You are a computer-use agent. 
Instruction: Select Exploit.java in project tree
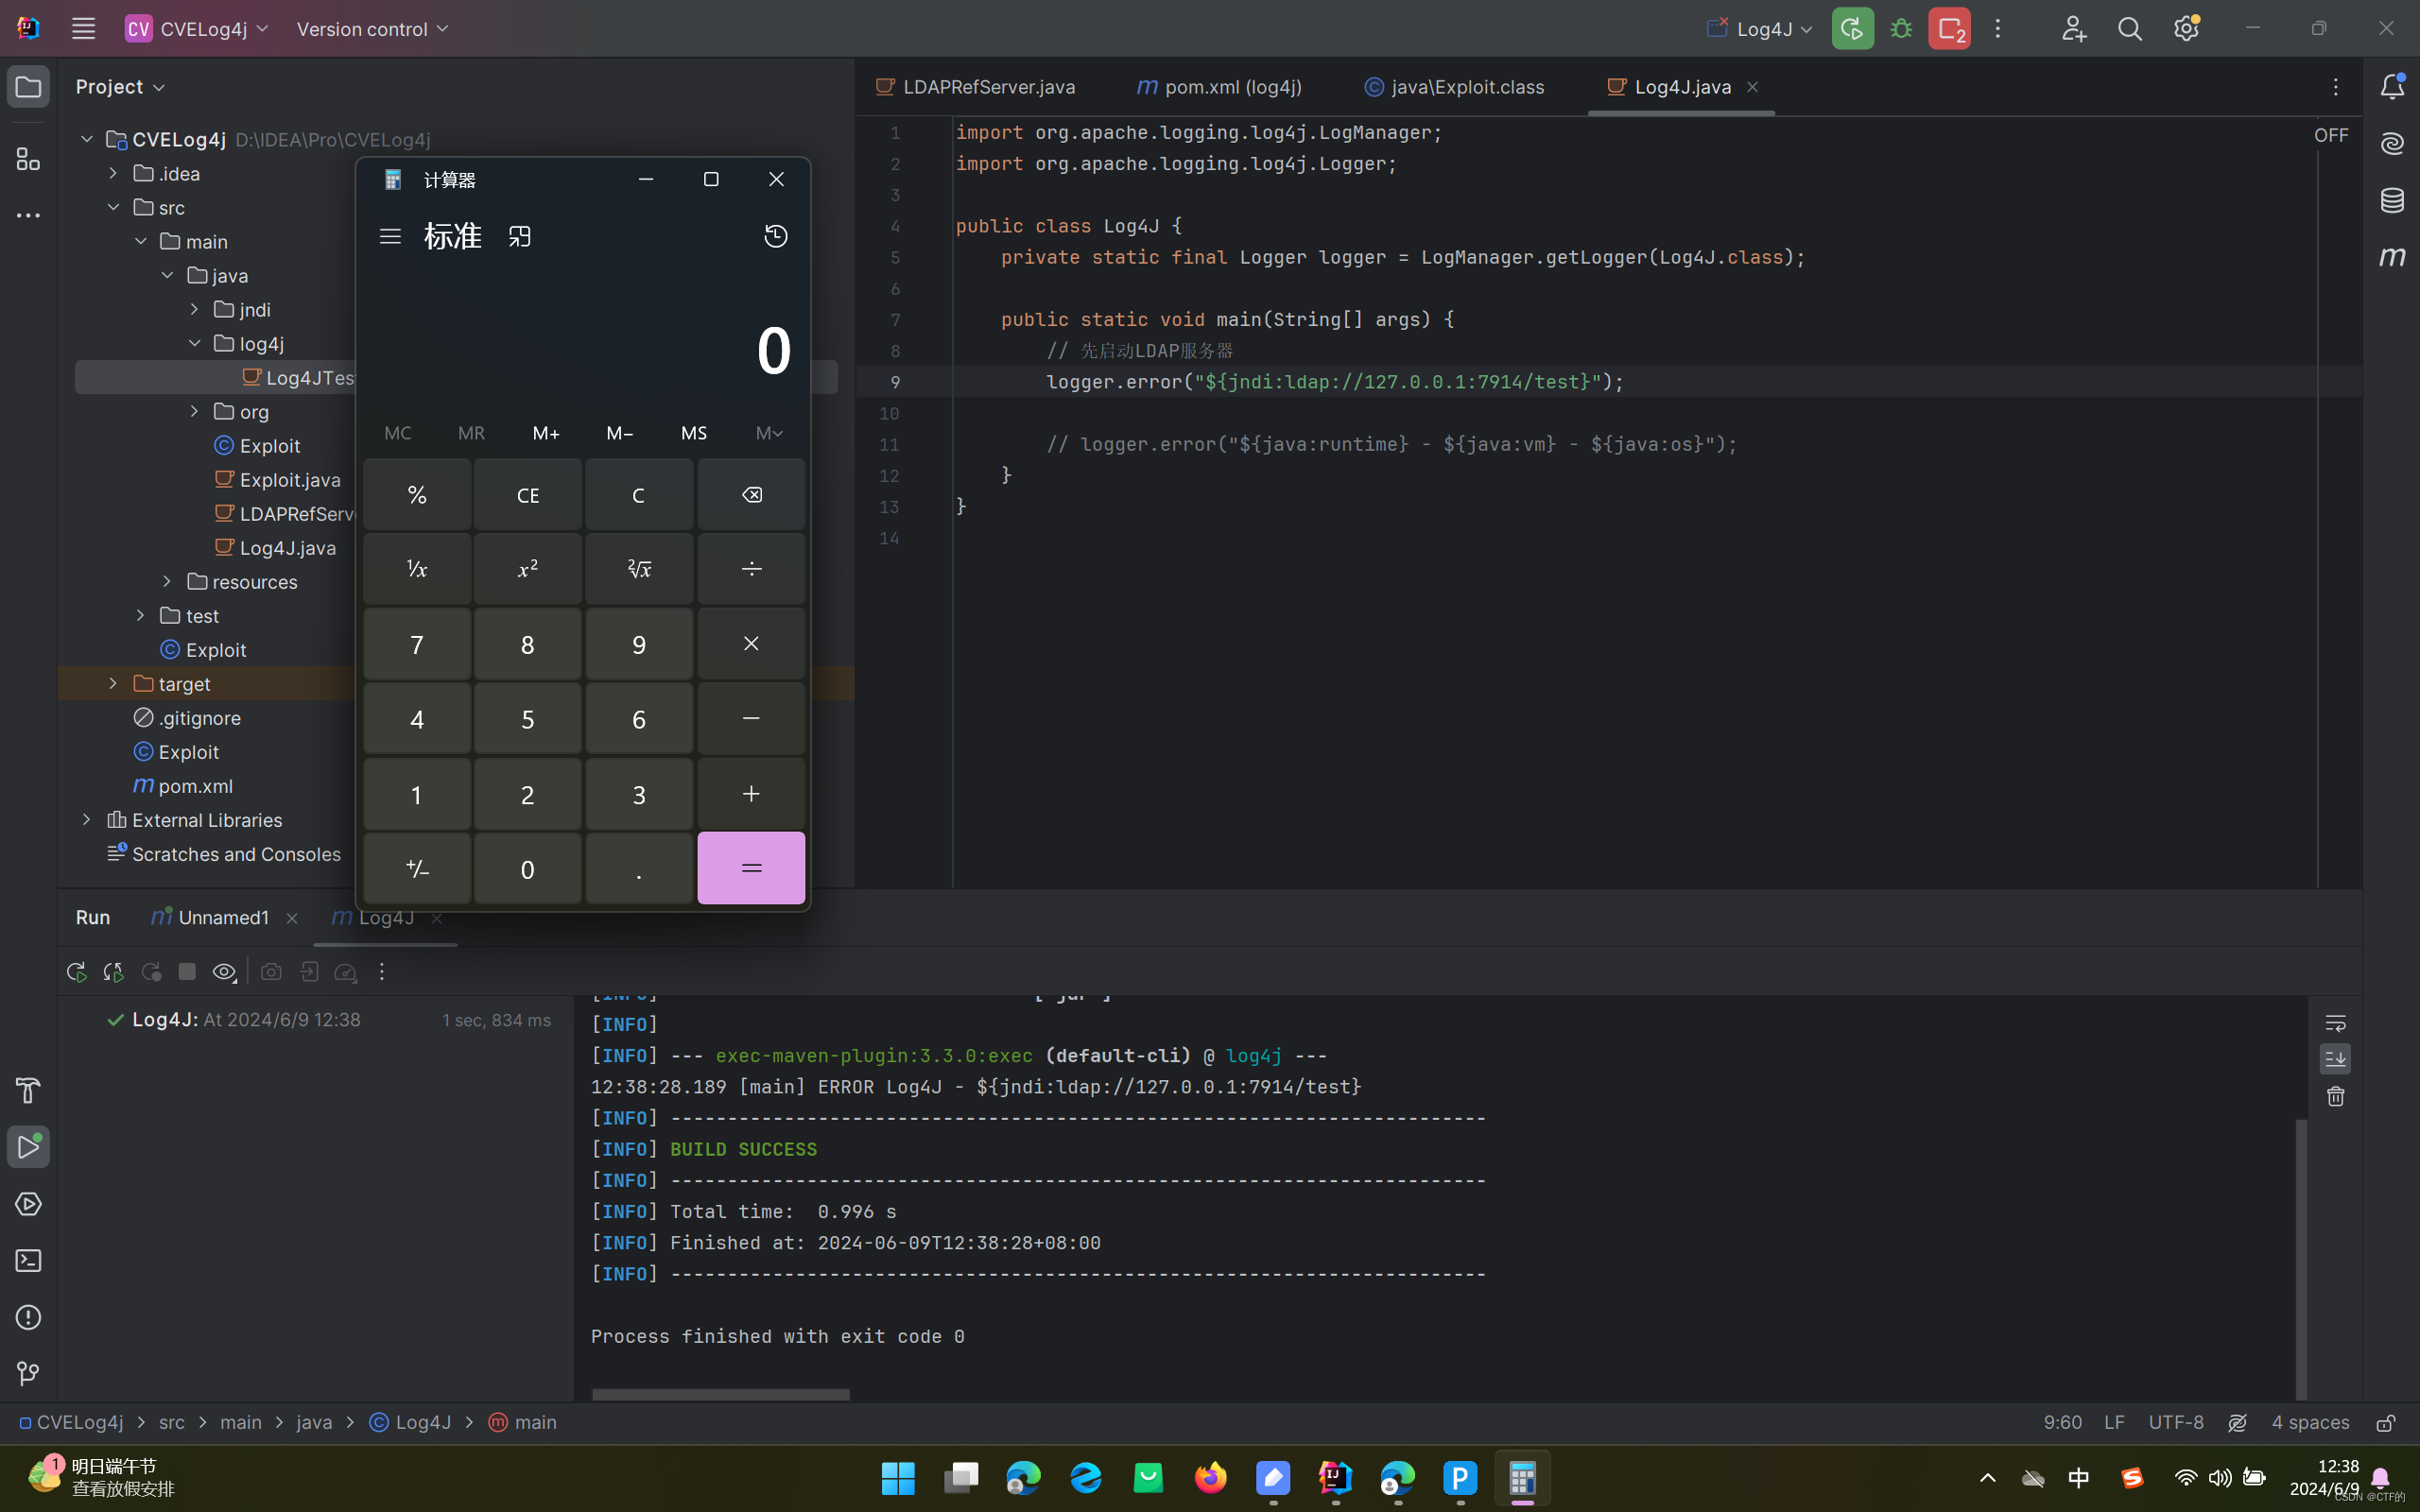click(278, 479)
